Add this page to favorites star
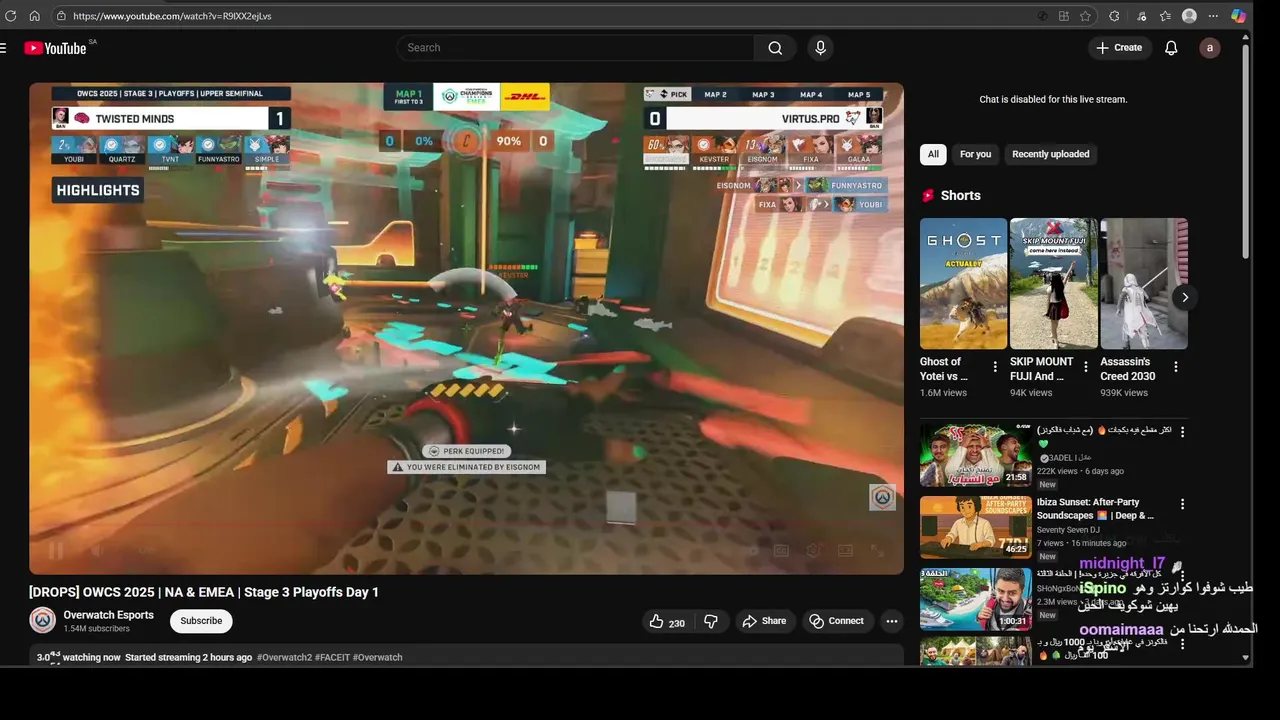 pyautogui.click(x=1086, y=16)
